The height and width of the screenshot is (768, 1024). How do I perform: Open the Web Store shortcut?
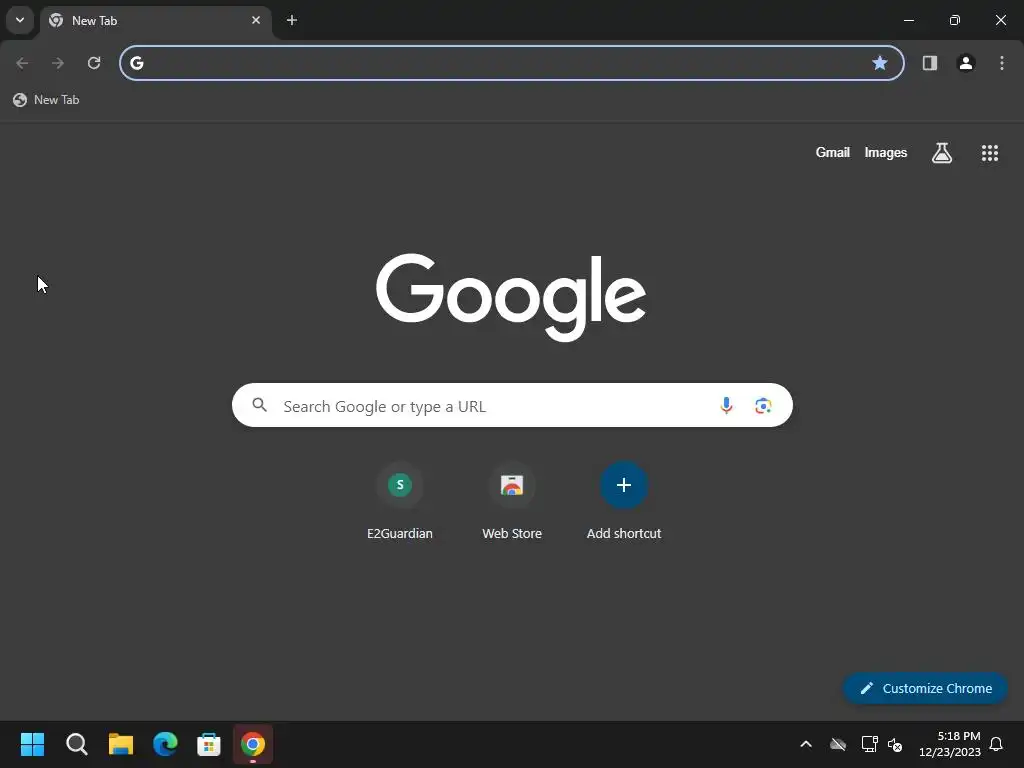(512, 501)
